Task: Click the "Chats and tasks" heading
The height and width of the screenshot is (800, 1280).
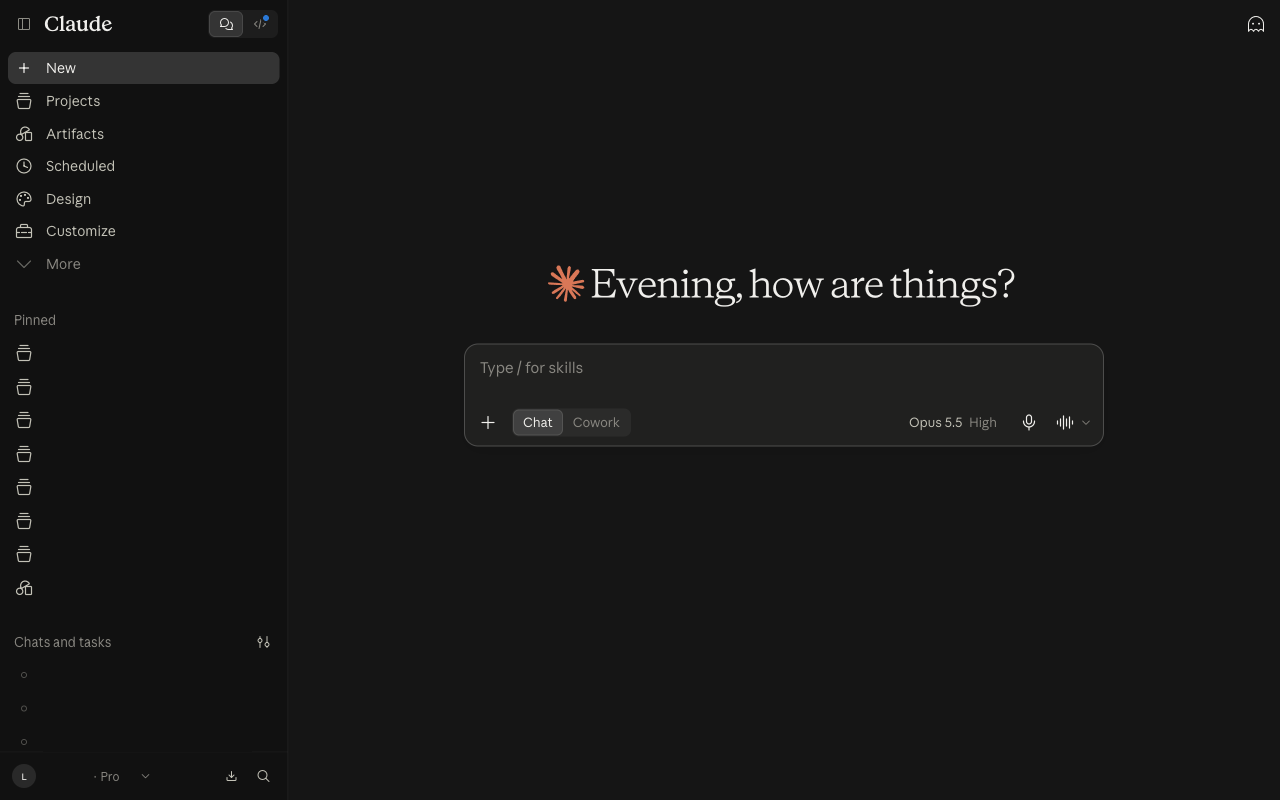Action: pyautogui.click(x=62, y=642)
